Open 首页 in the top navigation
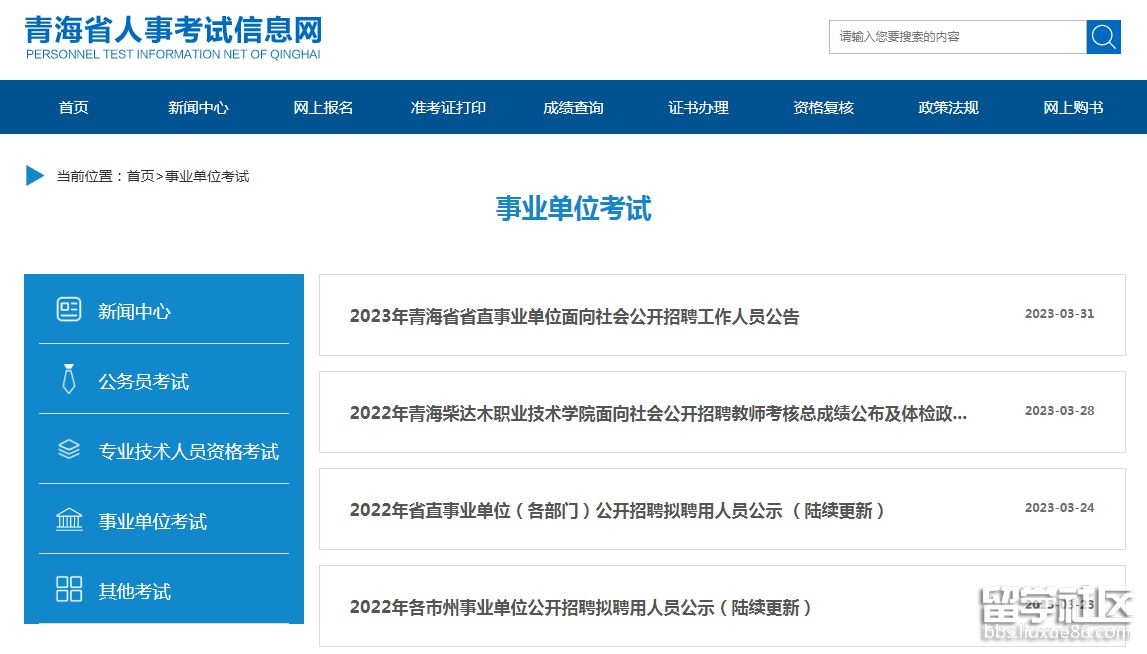1147x654 pixels. (x=73, y=107)
